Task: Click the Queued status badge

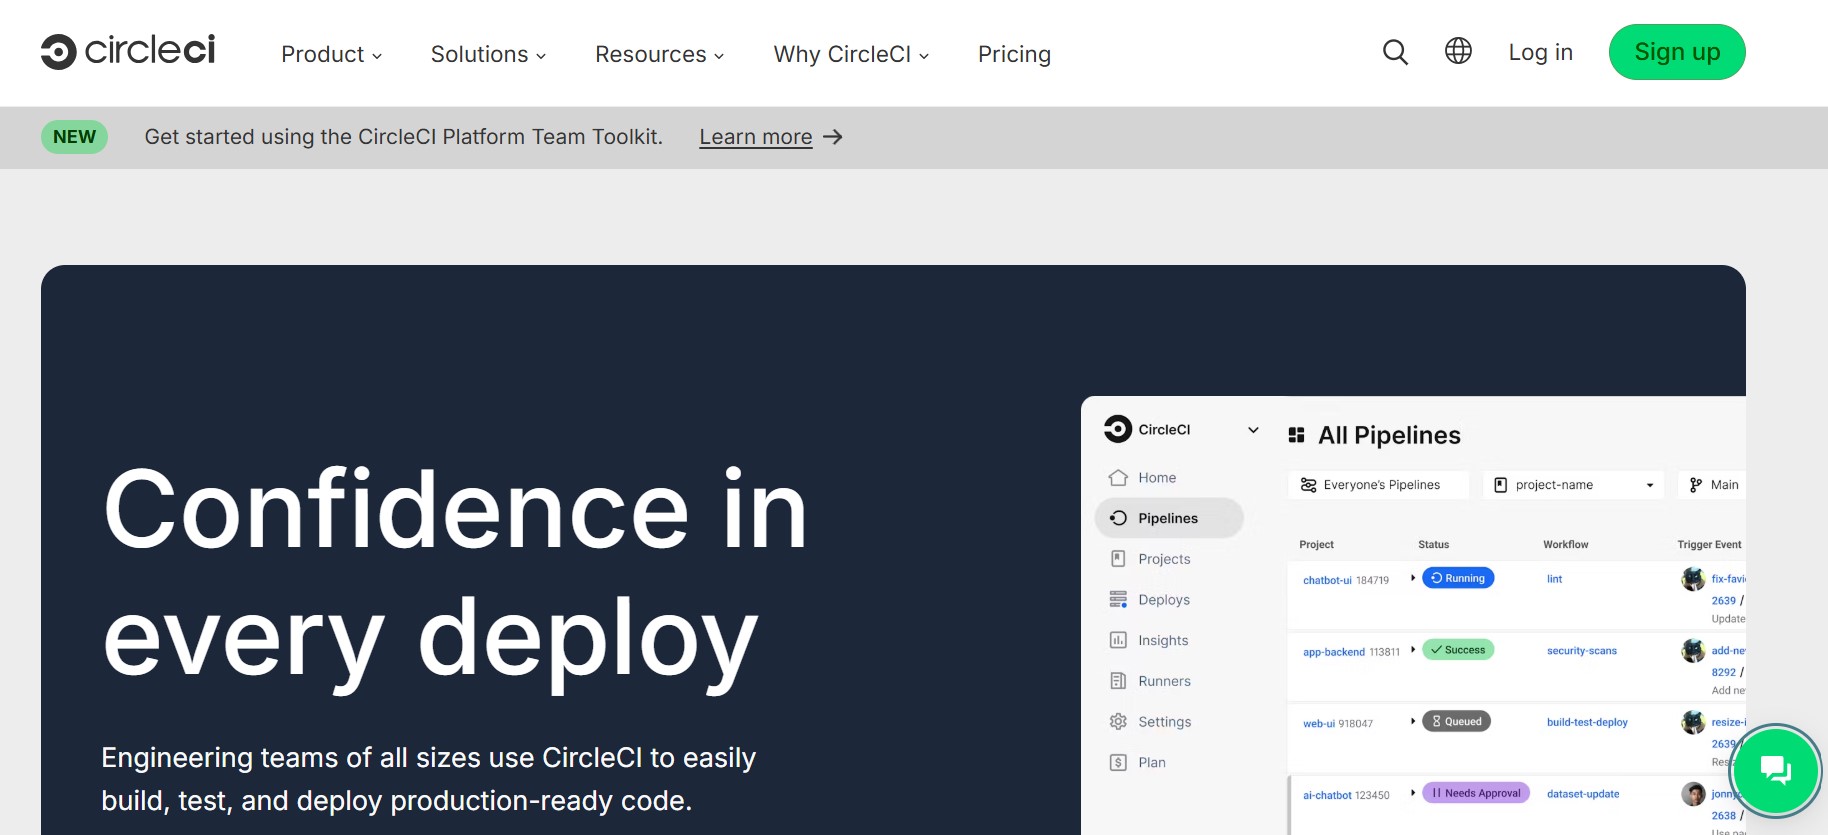Action: 1456,721
